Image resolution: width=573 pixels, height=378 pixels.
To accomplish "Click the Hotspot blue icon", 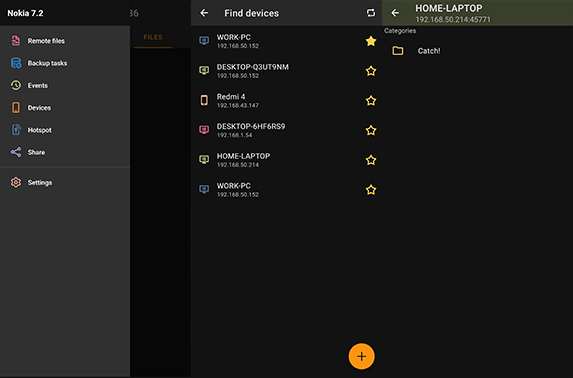I will point(16,130).
